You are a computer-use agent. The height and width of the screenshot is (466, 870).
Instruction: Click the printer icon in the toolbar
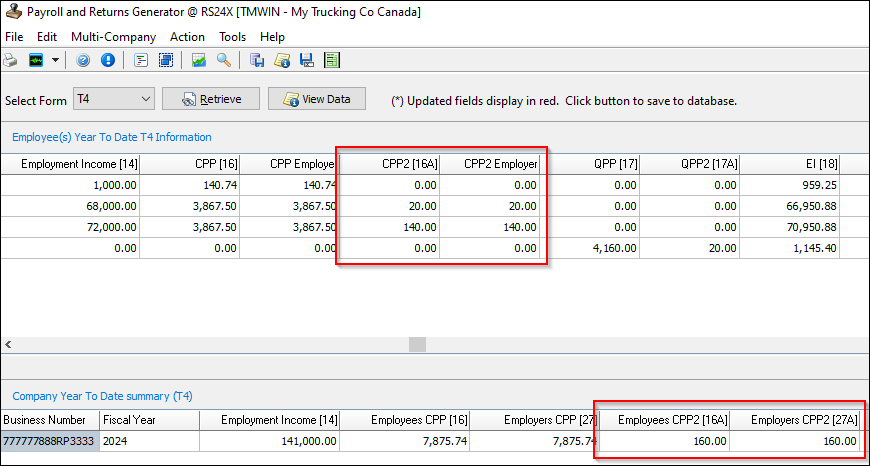click(9, 60)
